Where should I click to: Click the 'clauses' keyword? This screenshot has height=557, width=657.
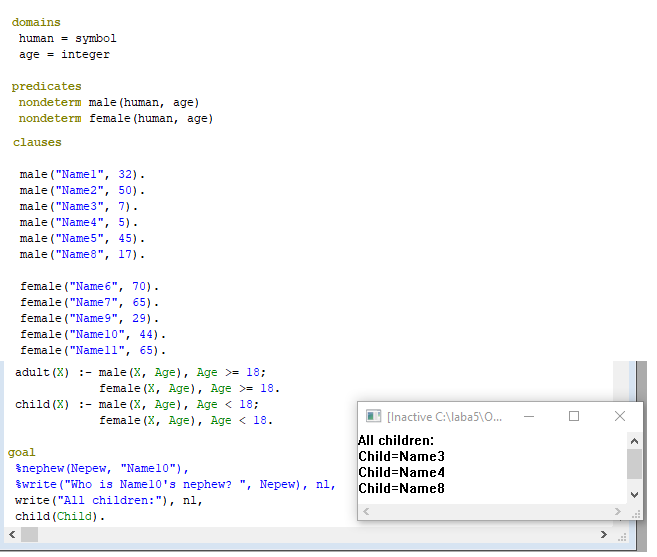[x=37, y=142]
